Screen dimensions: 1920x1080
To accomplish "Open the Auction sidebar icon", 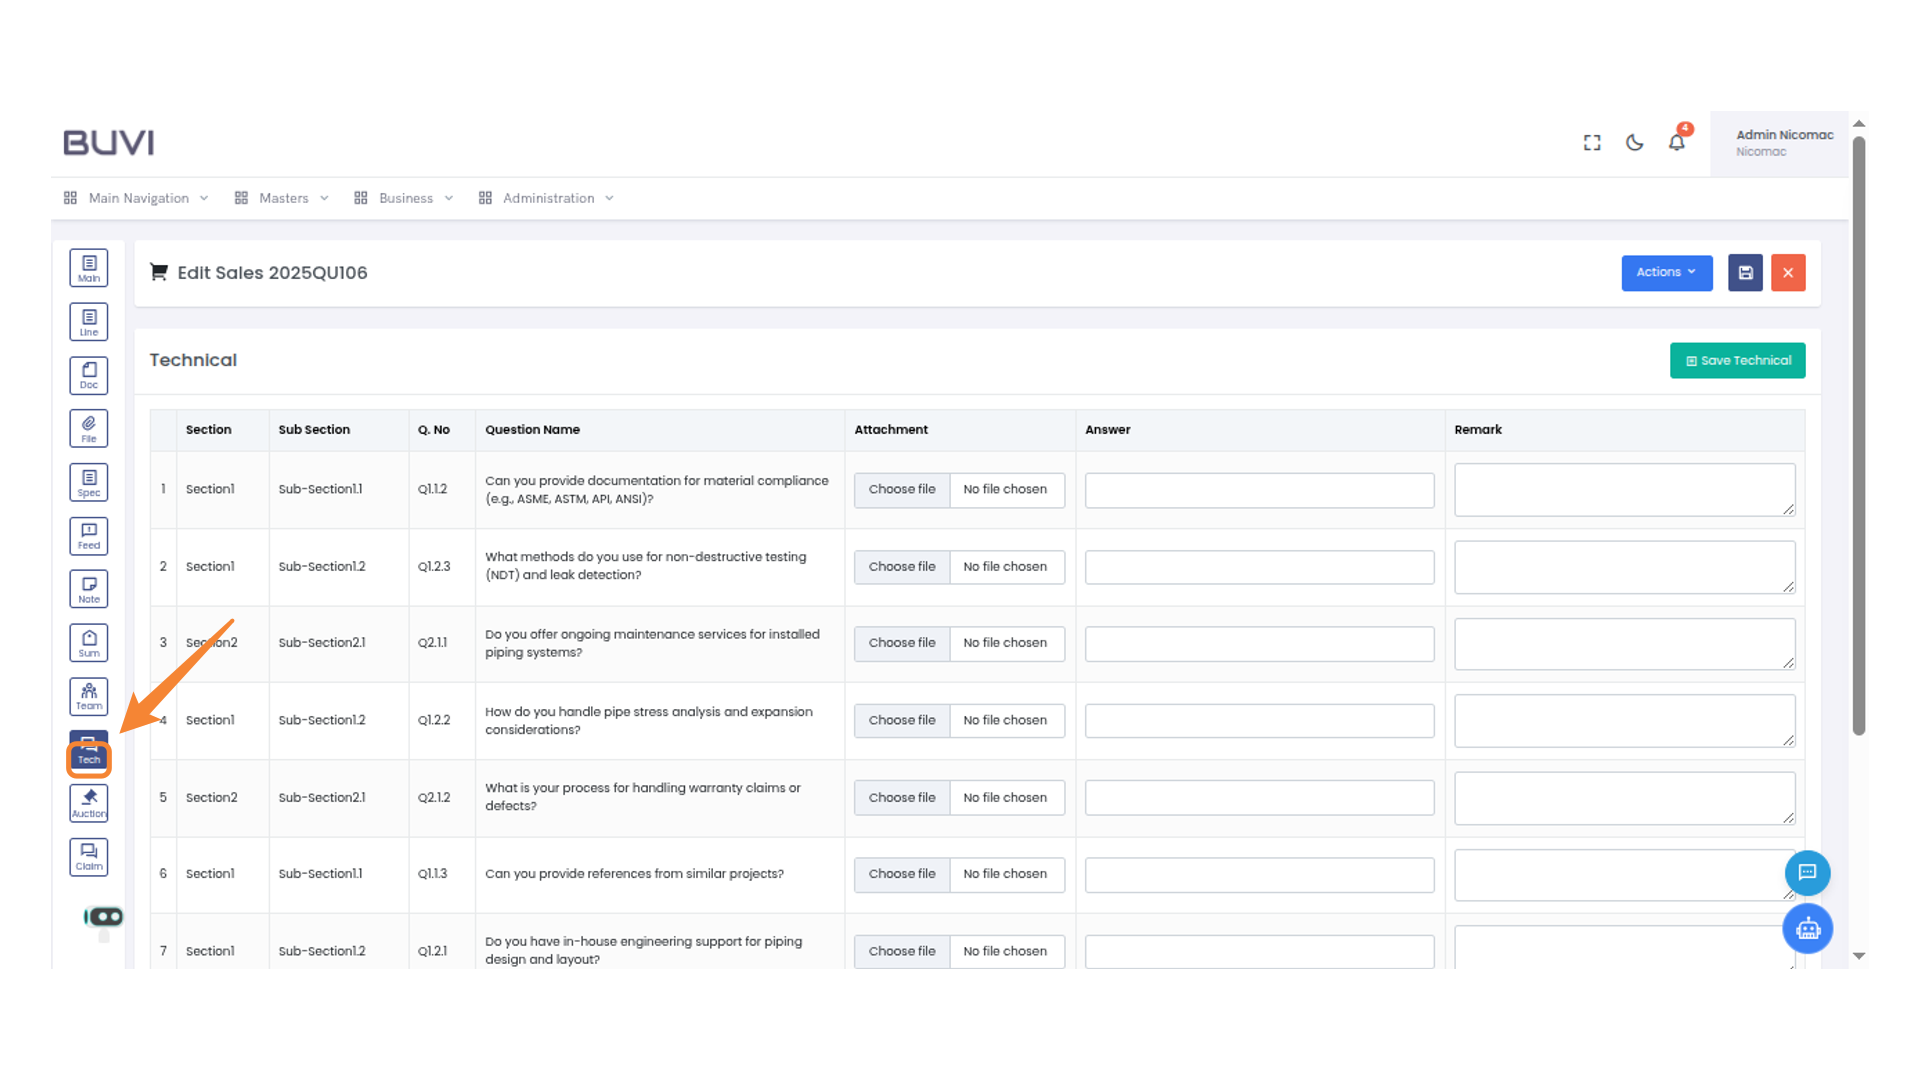I will pyautogui.click(x=89, y=803).
